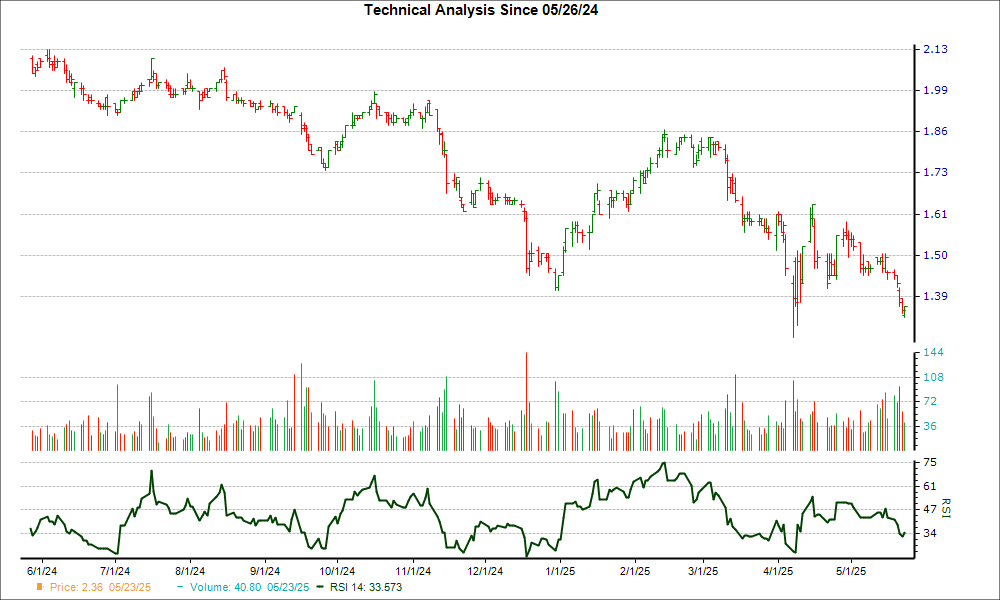Click the 47 RSI axis value

[930, 509]
